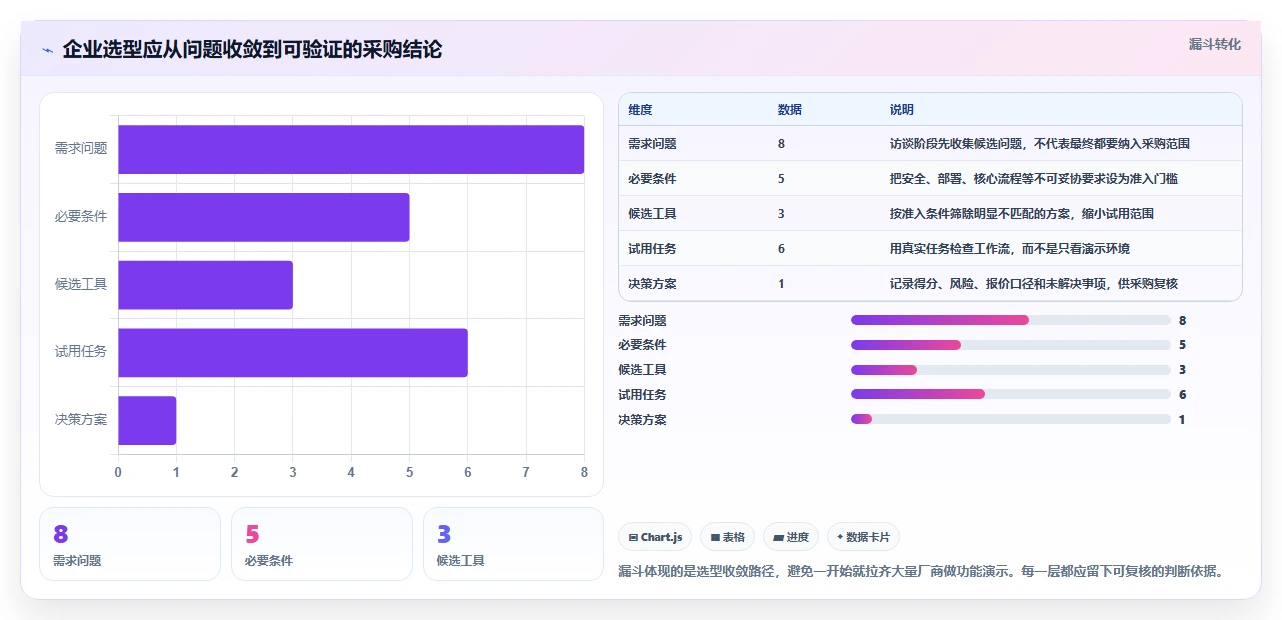Click the 需求问题 label on the chart's vertical axis
This screenshot has width=1282, height=620.
coord(81,148)
